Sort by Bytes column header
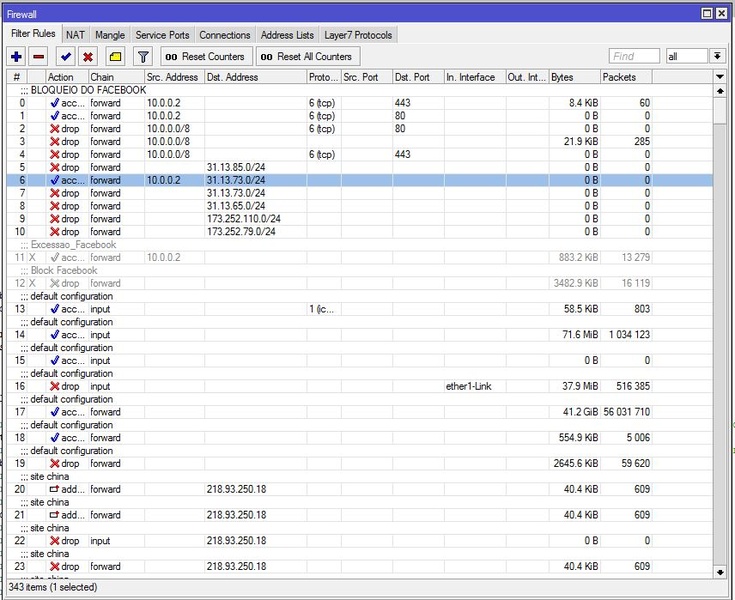Viewport: 735px width, 600px height. (575, 77)
